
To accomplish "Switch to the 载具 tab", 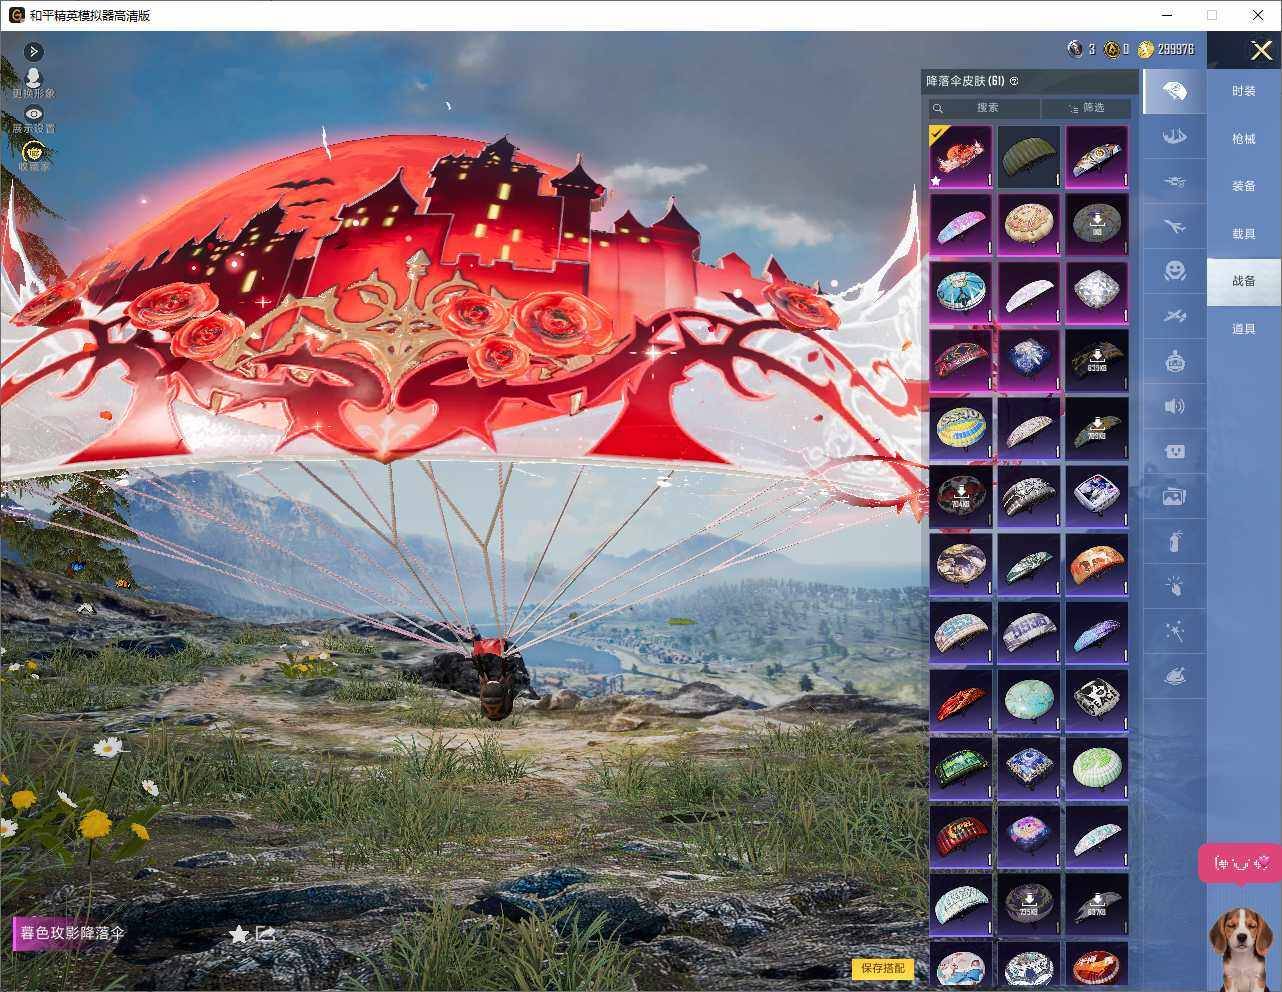I will [1243, 234].
